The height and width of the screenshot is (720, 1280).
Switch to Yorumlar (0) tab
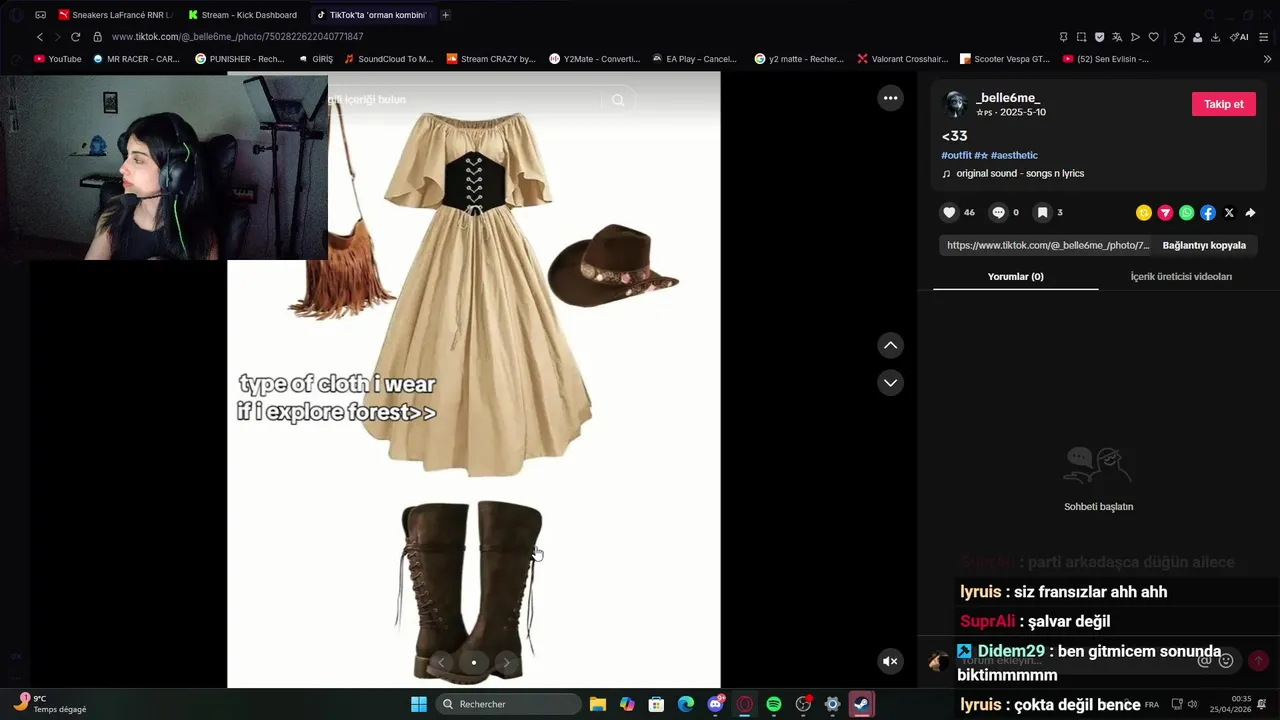(x=1015, y=276)
